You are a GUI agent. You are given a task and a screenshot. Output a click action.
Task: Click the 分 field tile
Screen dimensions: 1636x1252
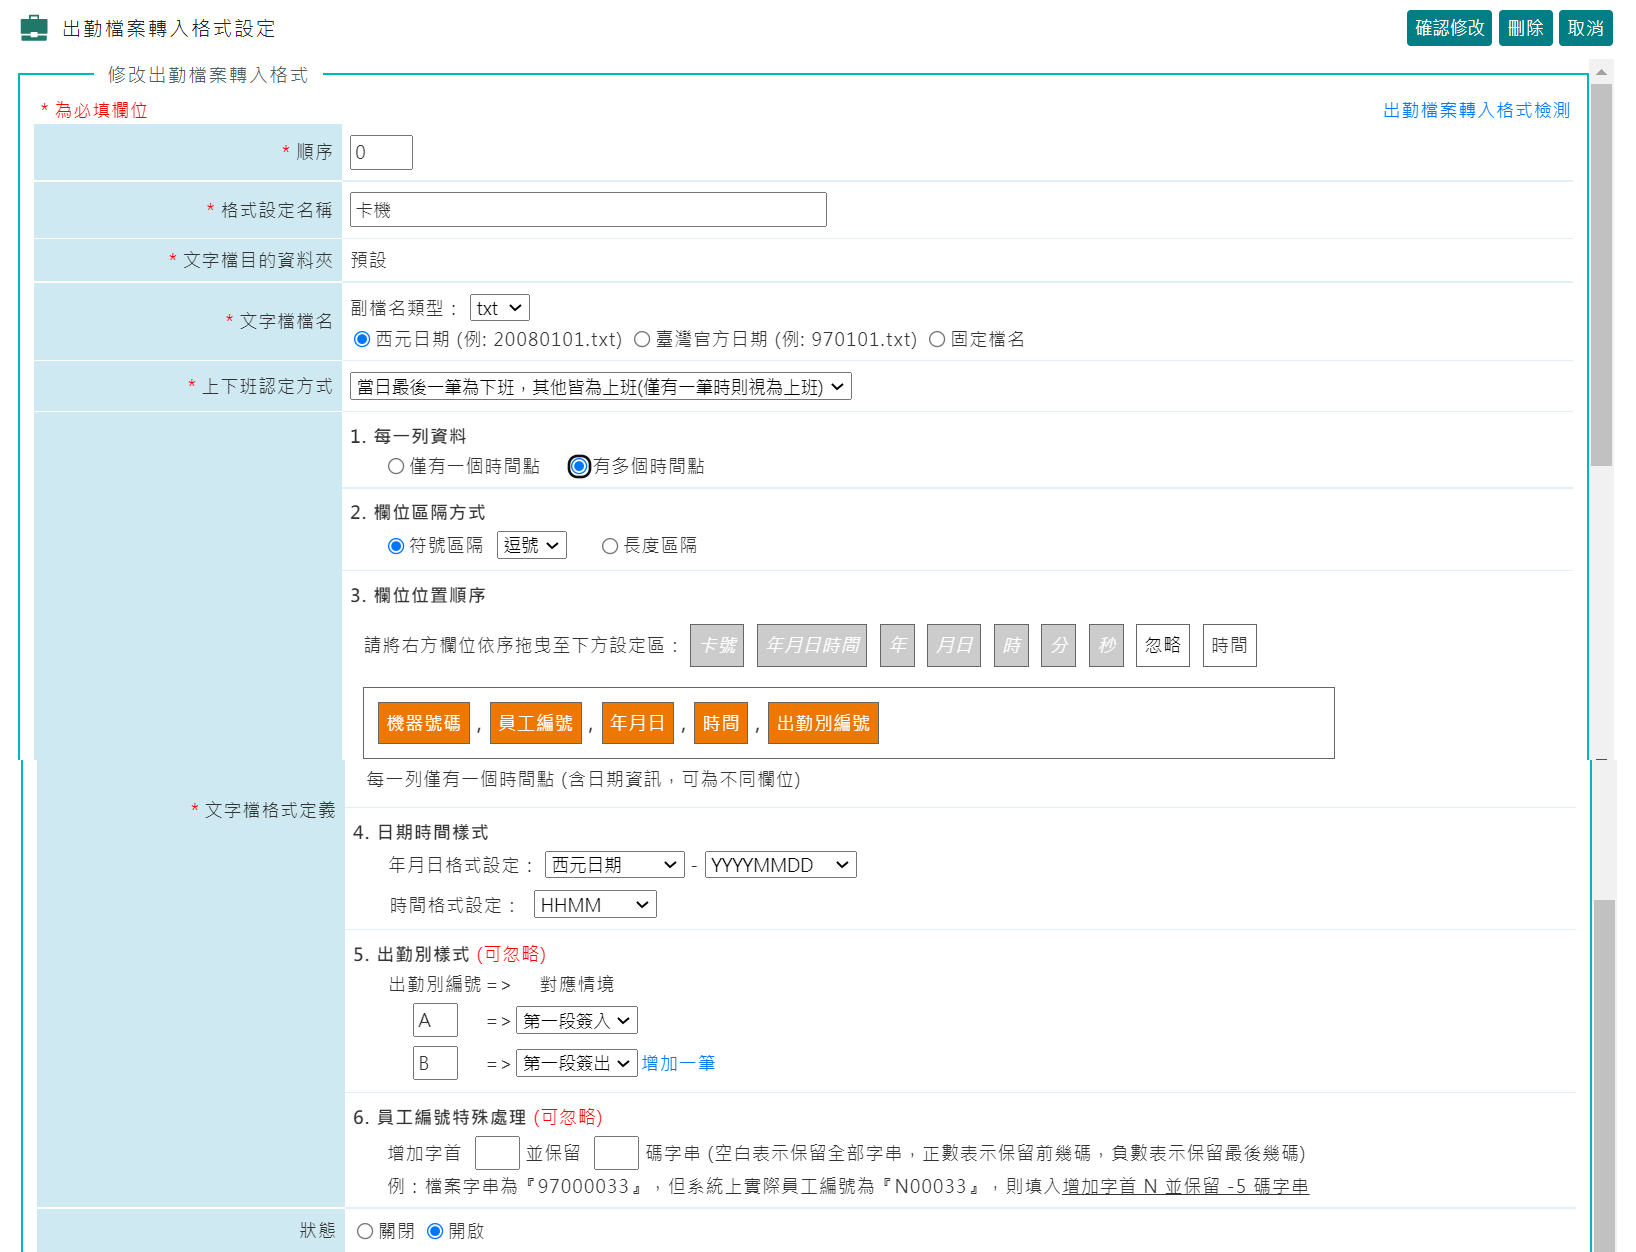pos(1058,645)
